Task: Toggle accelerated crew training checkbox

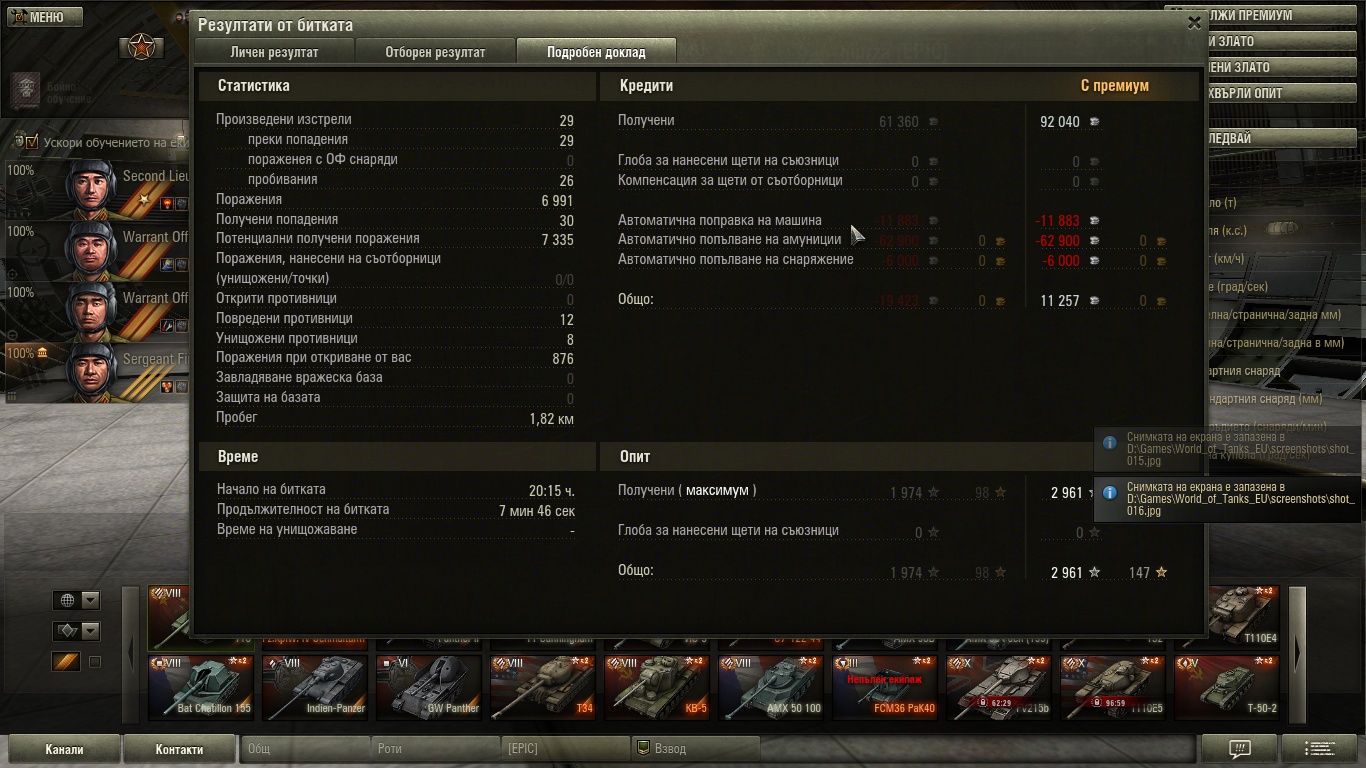Action: tap(31, 142)
